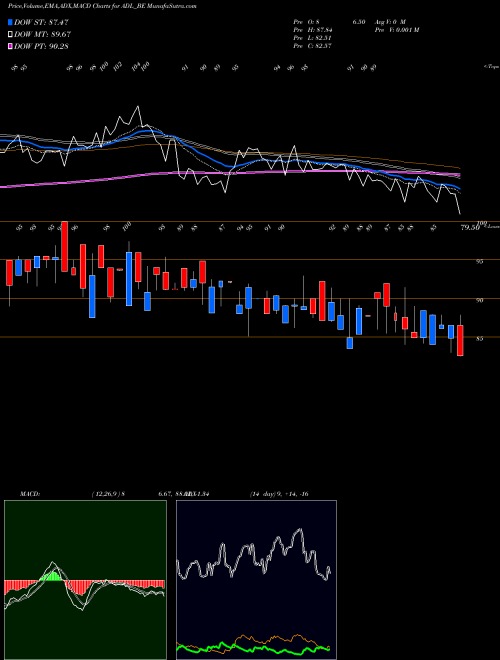500x660 pixels.
Task: Click the 79.50 price label
Action: coord(470,228)
